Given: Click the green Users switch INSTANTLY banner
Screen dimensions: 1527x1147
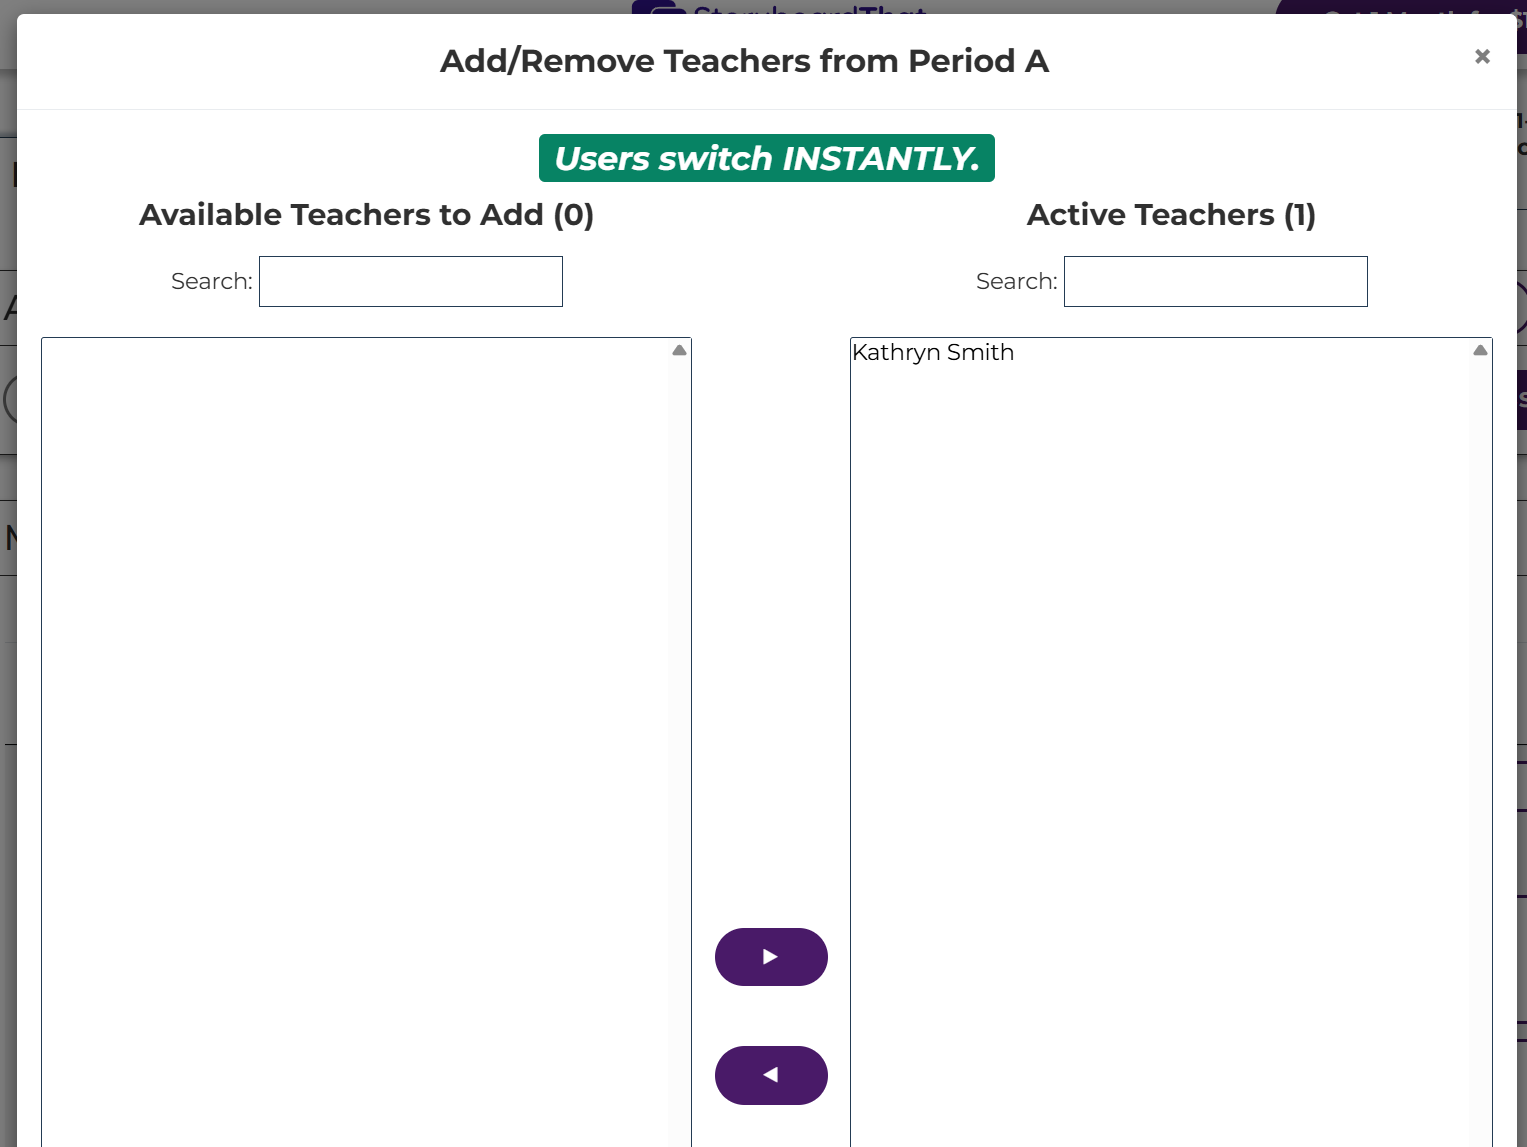Looking at the screenshot, I should 766,158.
